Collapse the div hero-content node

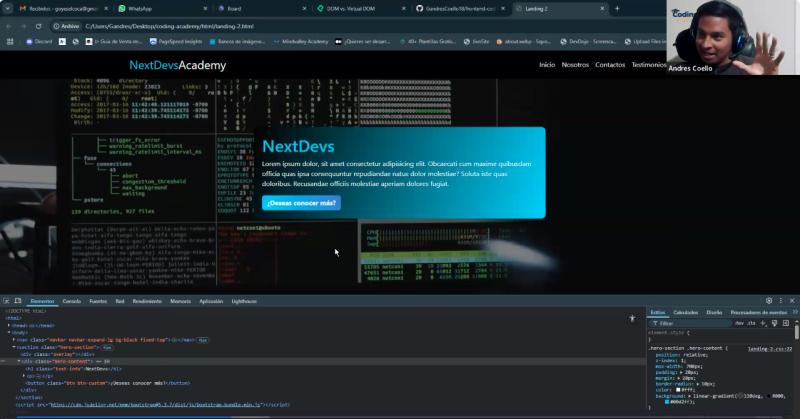coord(19,361)
